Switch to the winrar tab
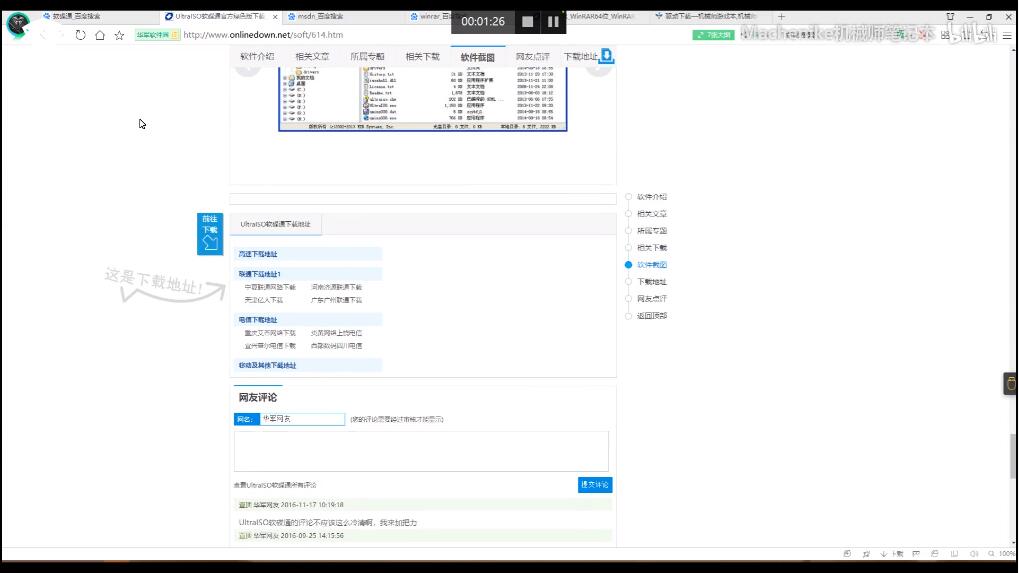Image resolution: width=1019 pixels, height=573 pixels. click(429, 16)
